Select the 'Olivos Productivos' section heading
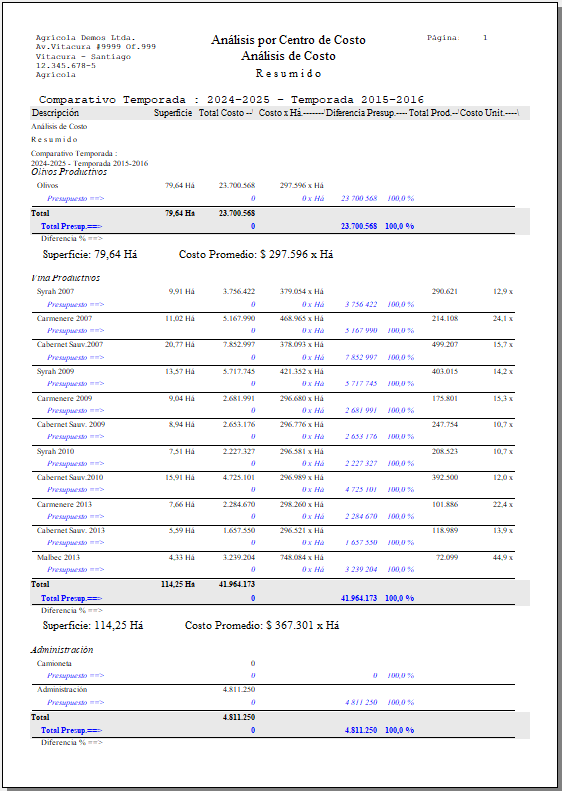Viewport: 562px width, 791px height. (x=69, y=172)
